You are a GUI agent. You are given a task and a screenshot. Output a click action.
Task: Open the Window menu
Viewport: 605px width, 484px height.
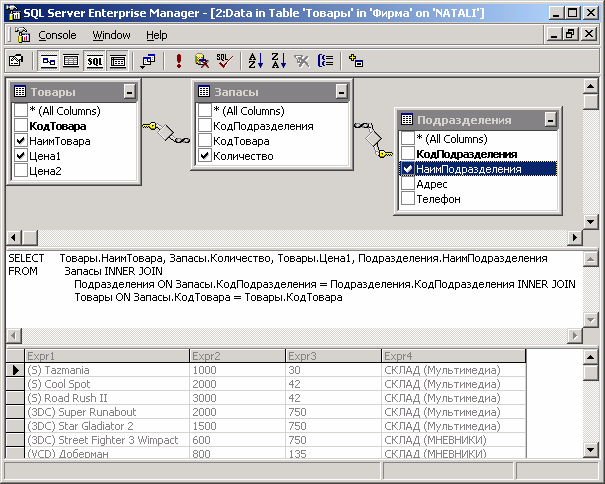pyautogui.click(x=111, y=35)
